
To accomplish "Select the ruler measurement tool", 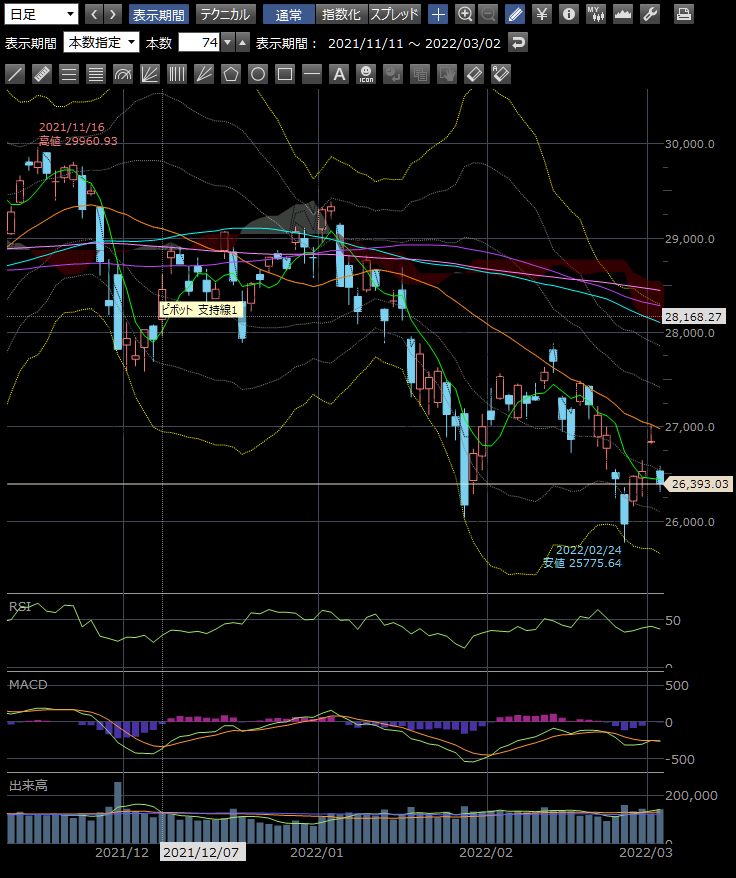I will click(42, 74).
